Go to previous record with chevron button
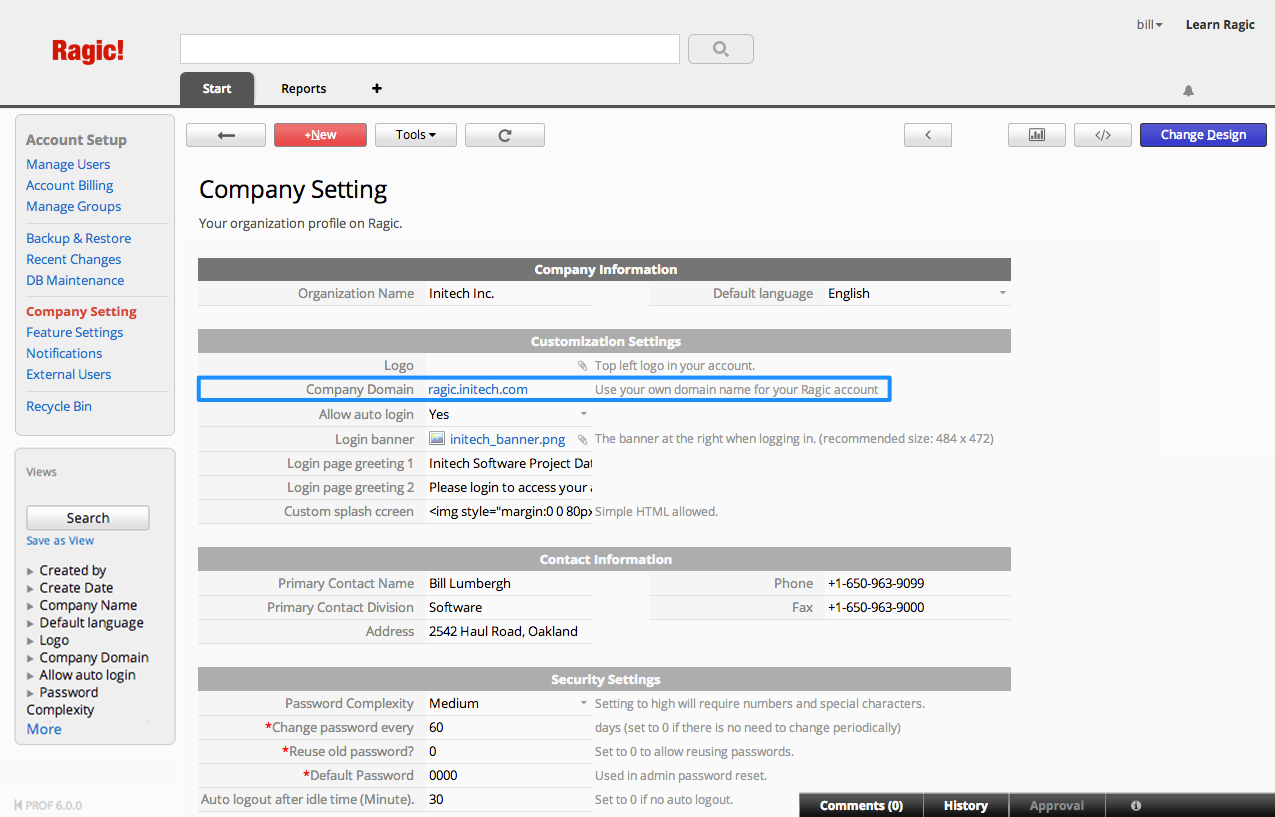 [x=928, y=135]
